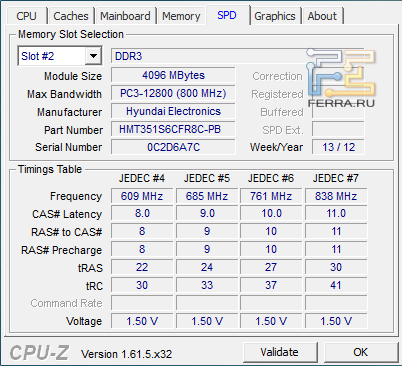402x366 pixels.
Task: Show the About tab
Action: coord(322,16)
